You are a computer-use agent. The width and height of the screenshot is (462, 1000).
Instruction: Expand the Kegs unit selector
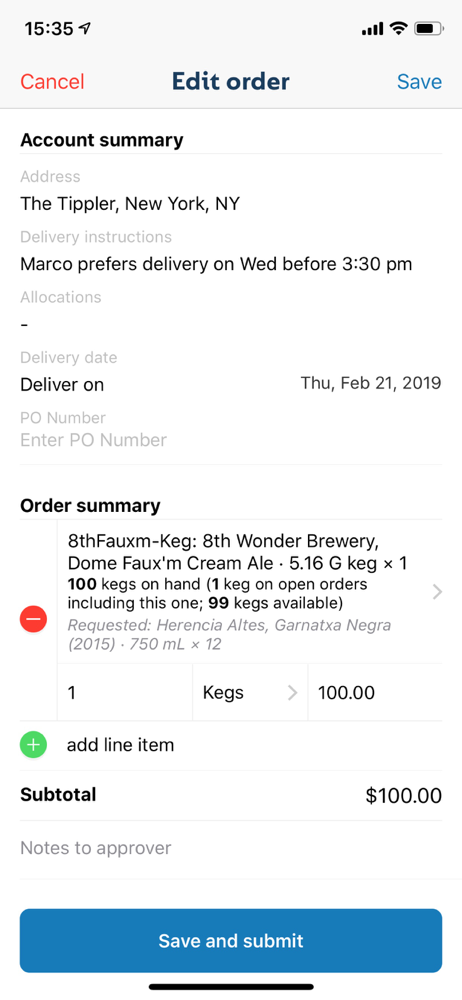click(x=250, y=693)
